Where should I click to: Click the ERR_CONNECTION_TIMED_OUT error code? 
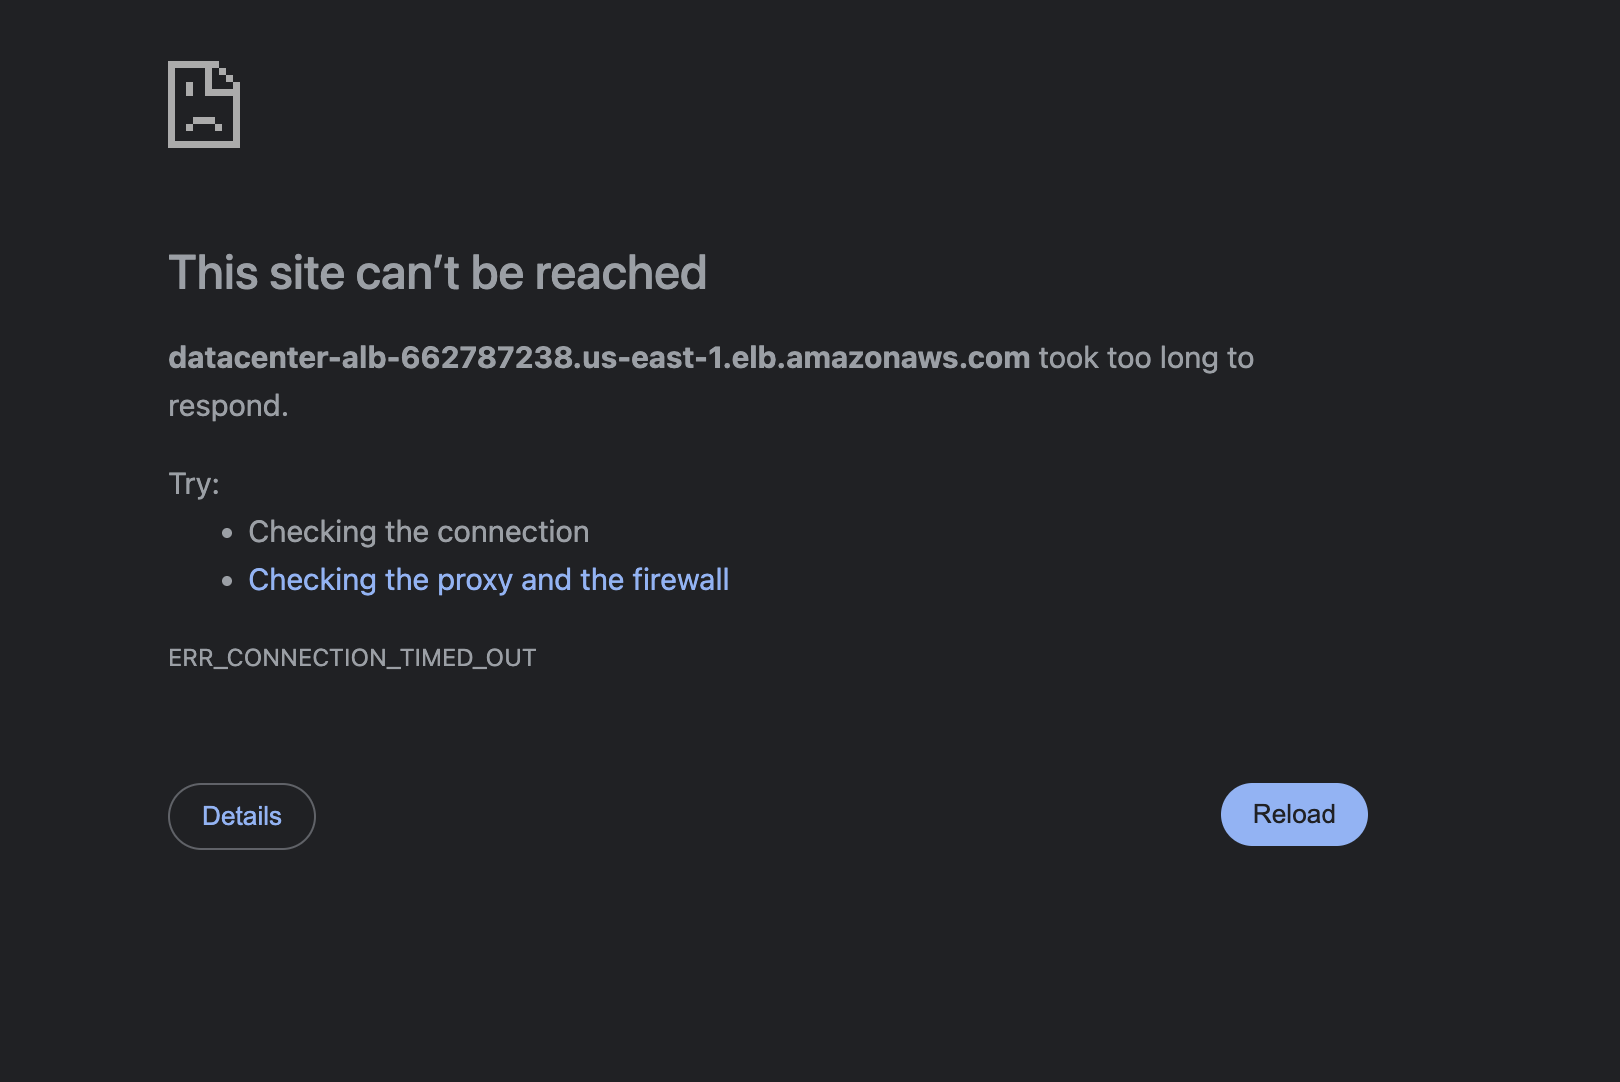pos(352,658)
